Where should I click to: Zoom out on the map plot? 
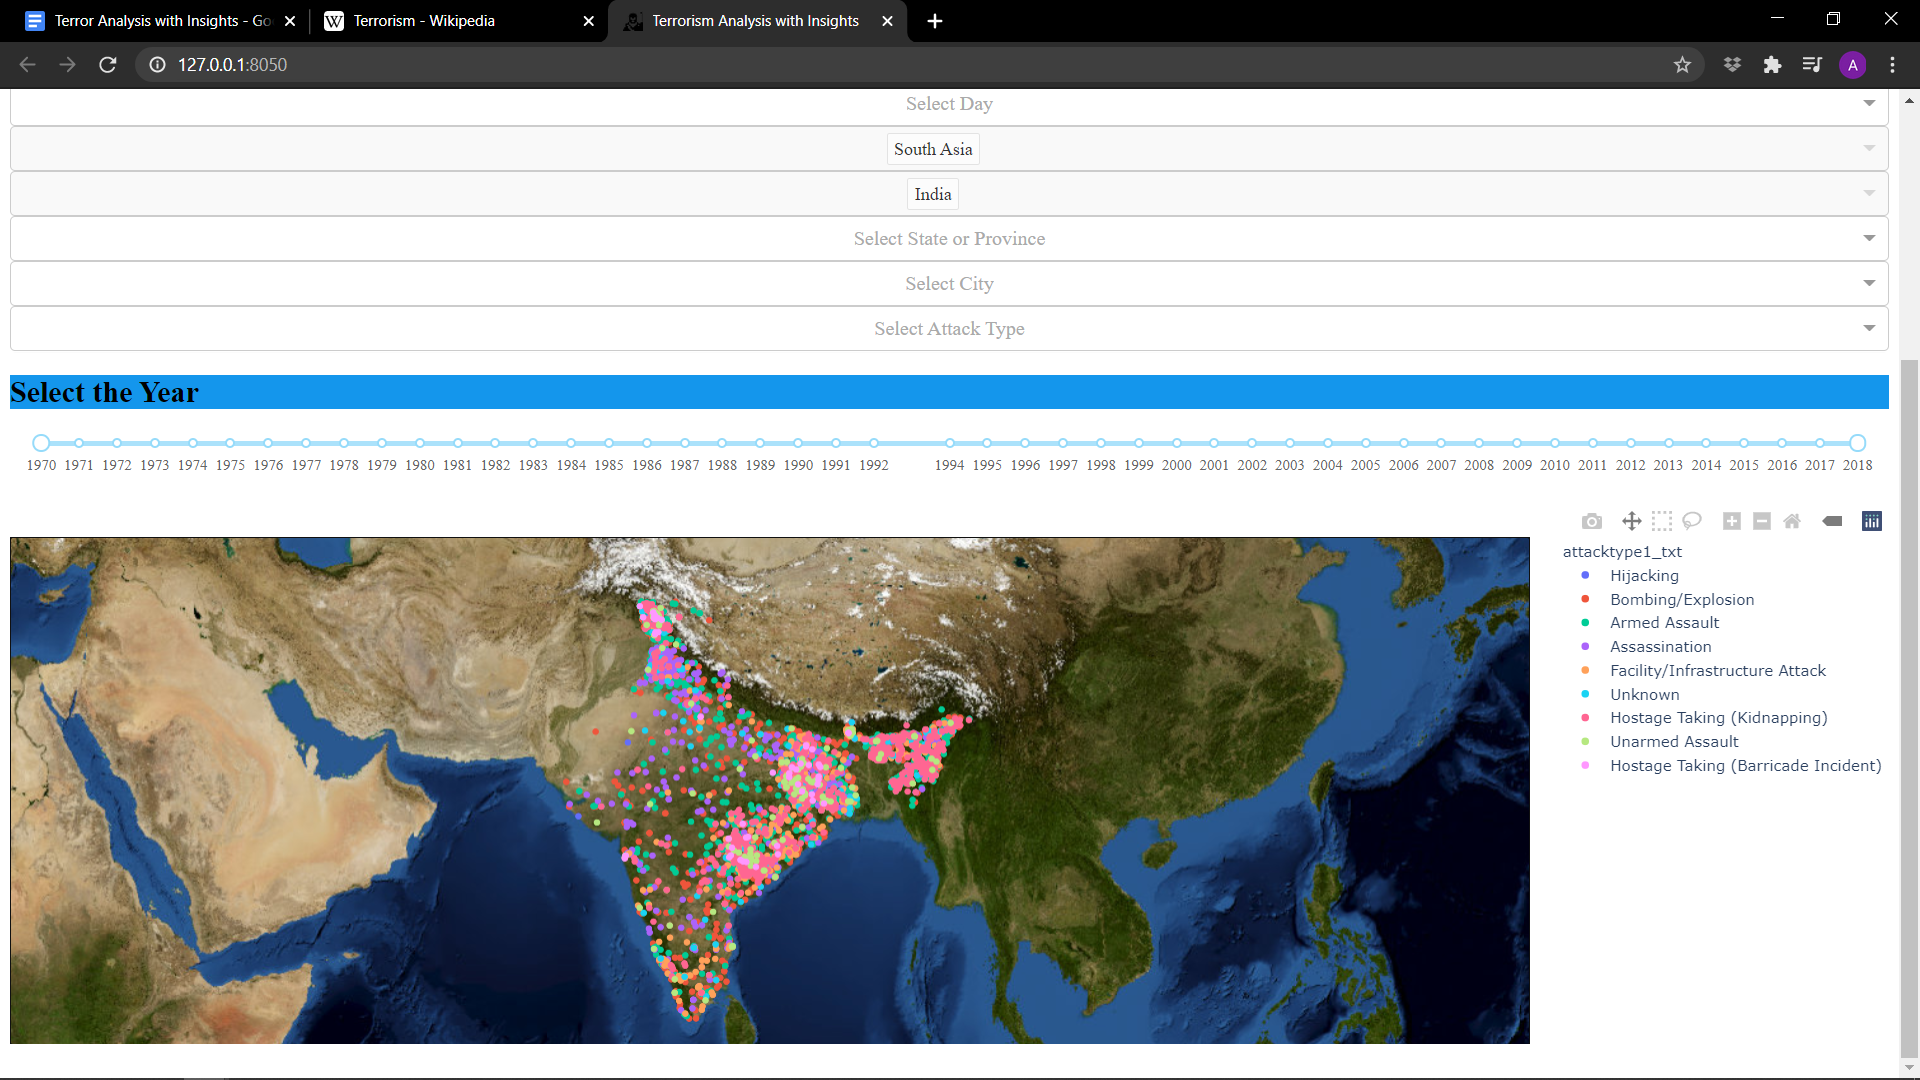(x=1761, y=521)
